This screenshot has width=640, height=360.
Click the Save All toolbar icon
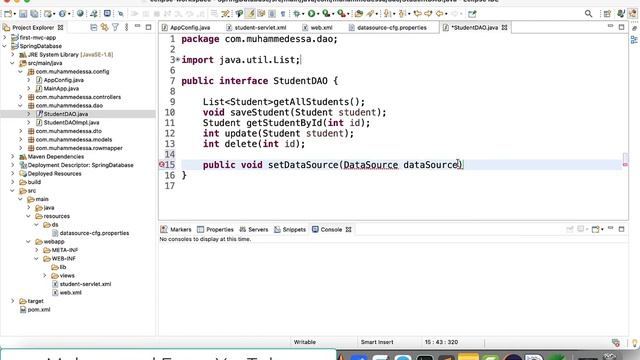click(x=34, y=14)
